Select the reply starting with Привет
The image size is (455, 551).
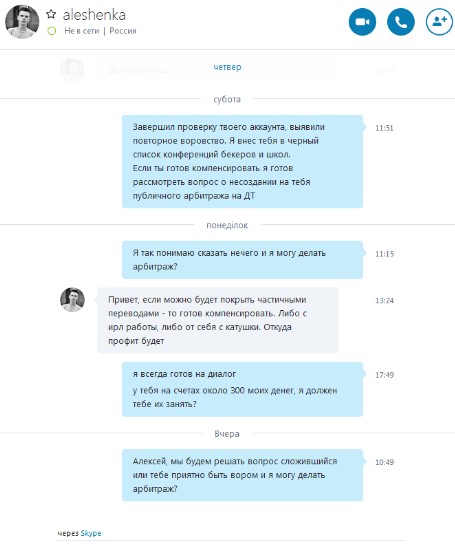click(217, 320)
